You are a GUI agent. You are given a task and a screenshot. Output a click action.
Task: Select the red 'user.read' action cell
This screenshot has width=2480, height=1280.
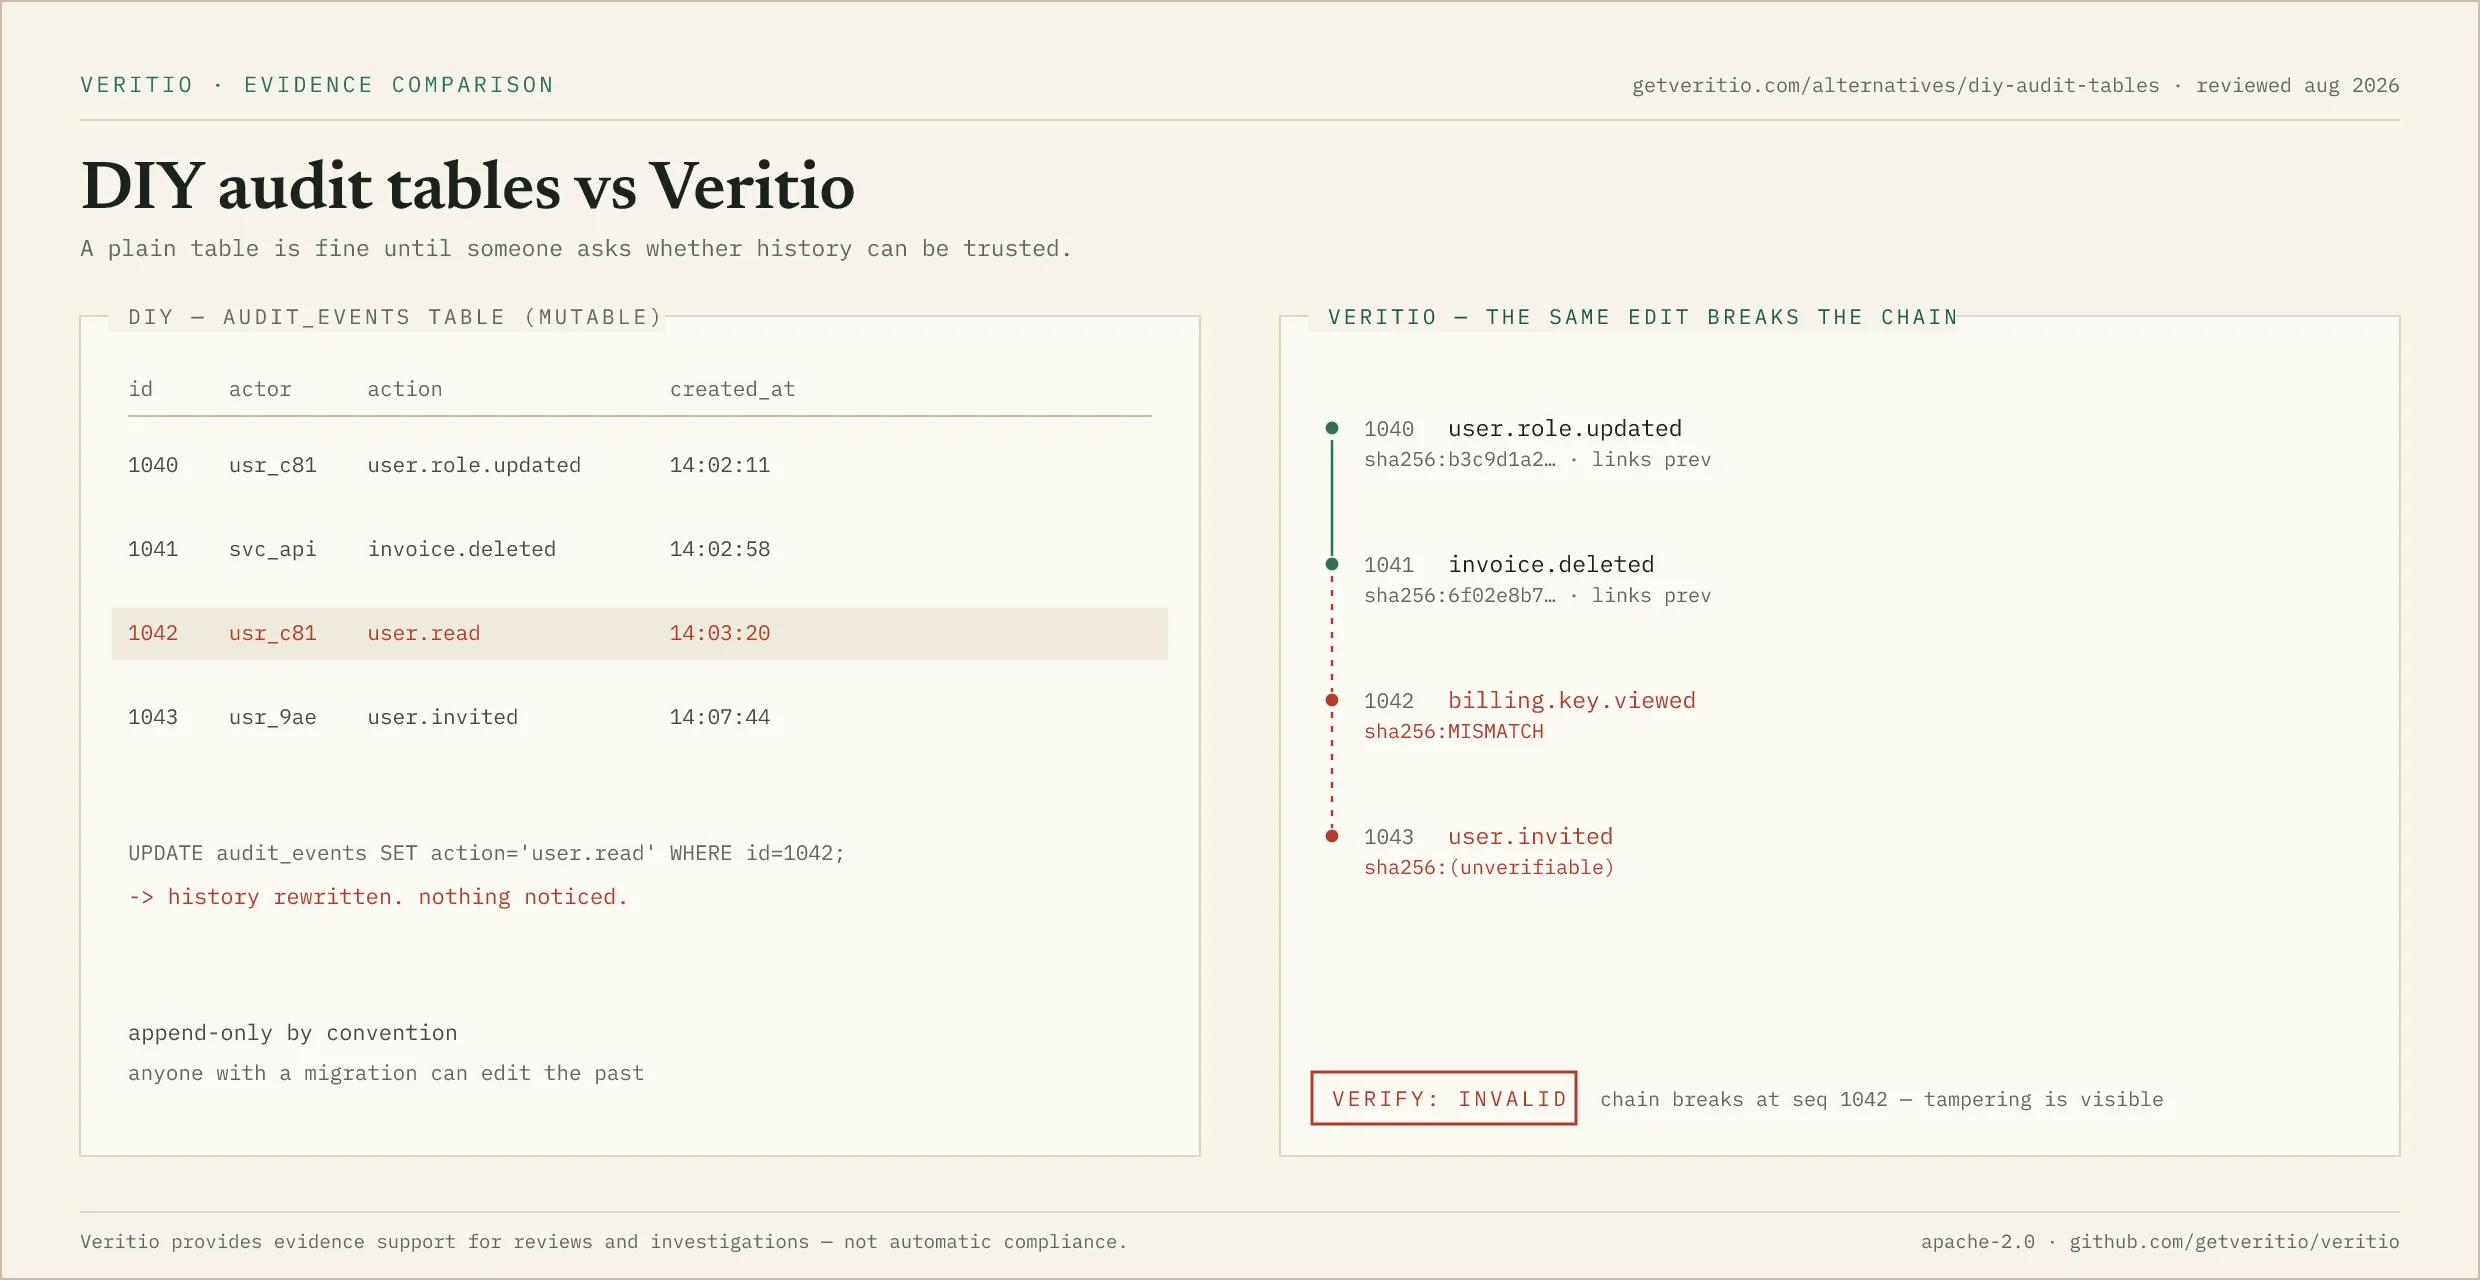[424, 633]
